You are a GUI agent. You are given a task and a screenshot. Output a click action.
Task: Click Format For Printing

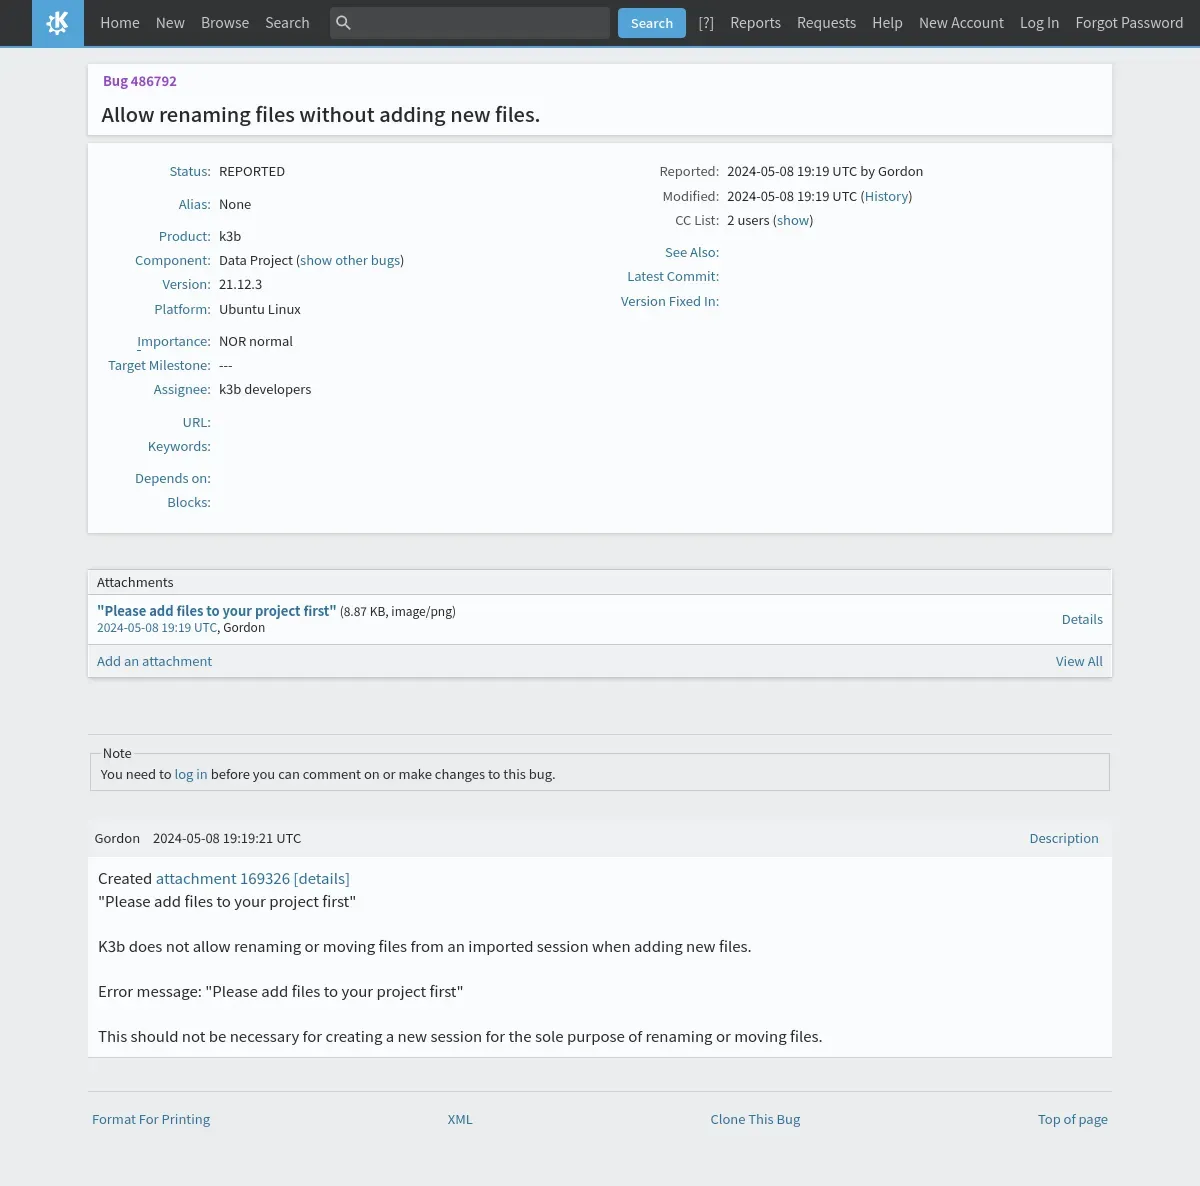[x=151, y=1119]
